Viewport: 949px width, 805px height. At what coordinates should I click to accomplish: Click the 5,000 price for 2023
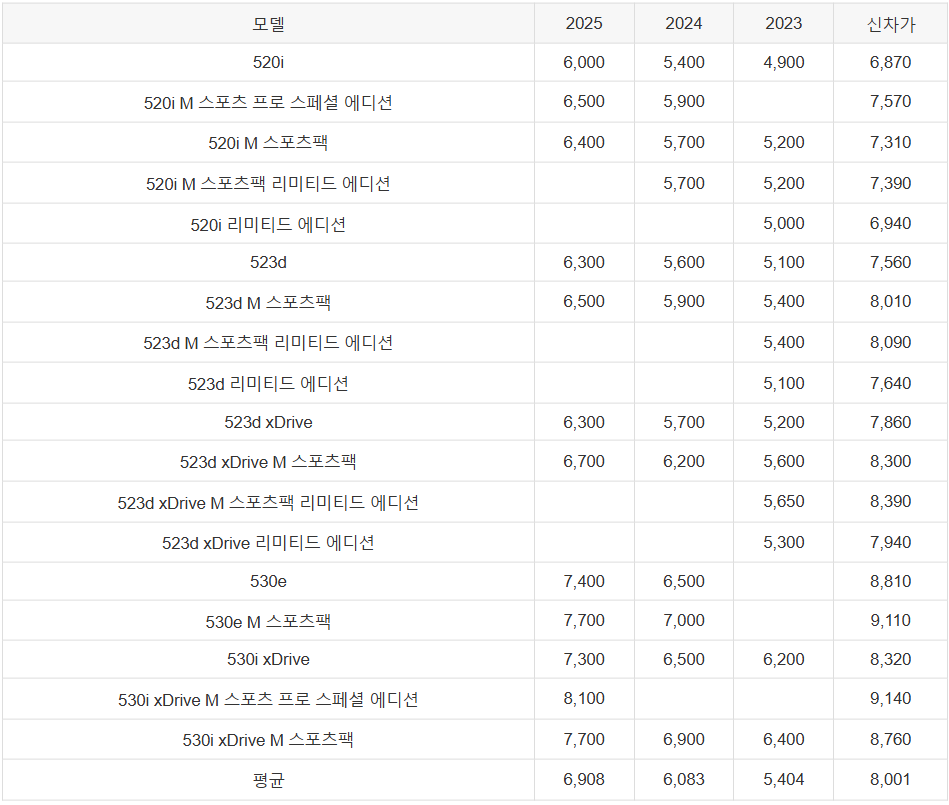point(784,223)
